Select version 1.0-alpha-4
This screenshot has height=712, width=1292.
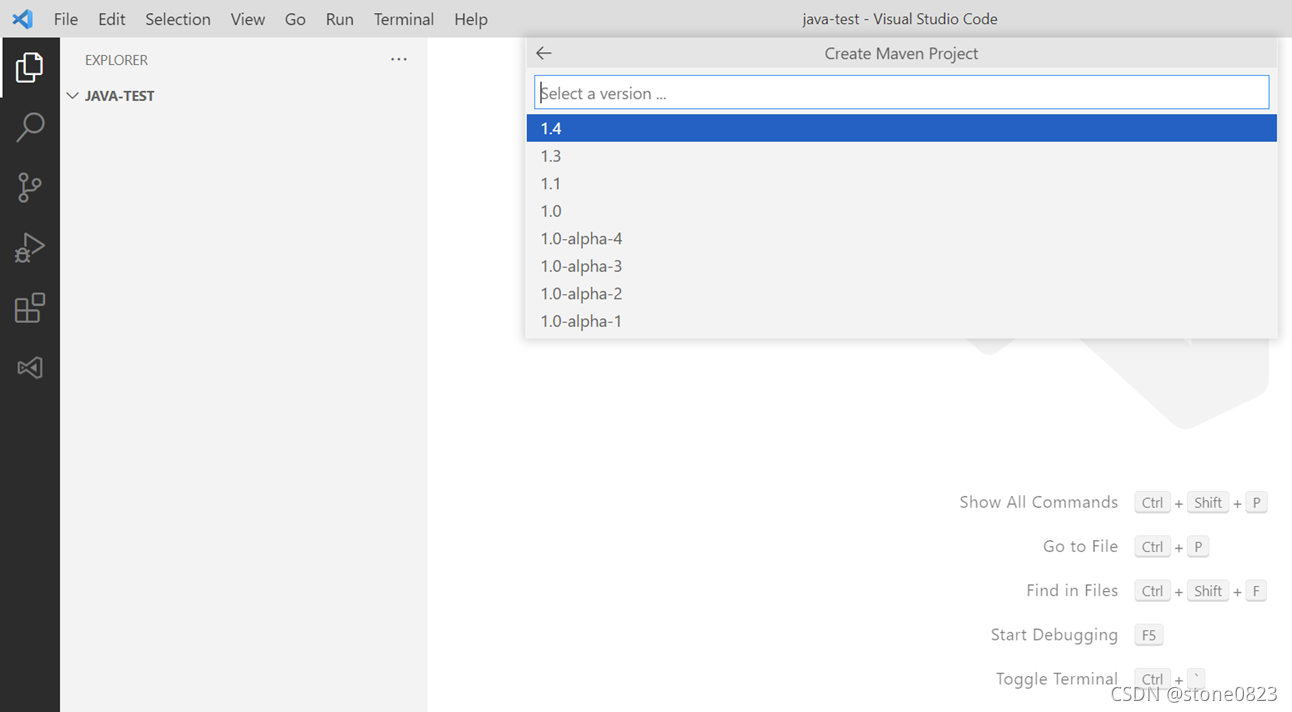tap(901, 238)
